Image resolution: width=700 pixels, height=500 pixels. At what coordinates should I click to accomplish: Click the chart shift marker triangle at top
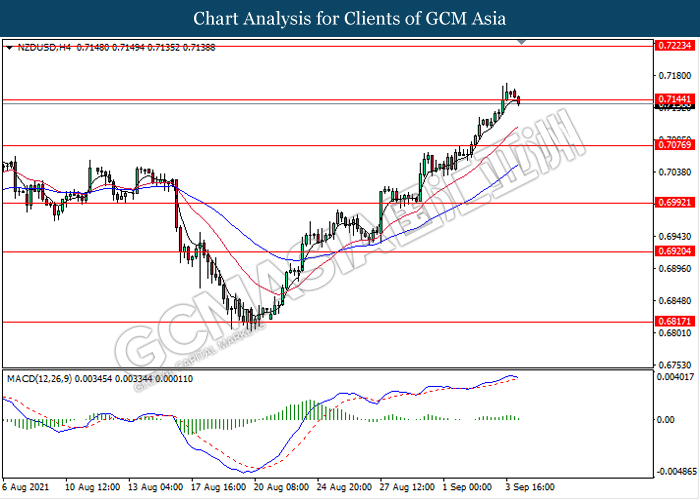click(x=521, y=42)
